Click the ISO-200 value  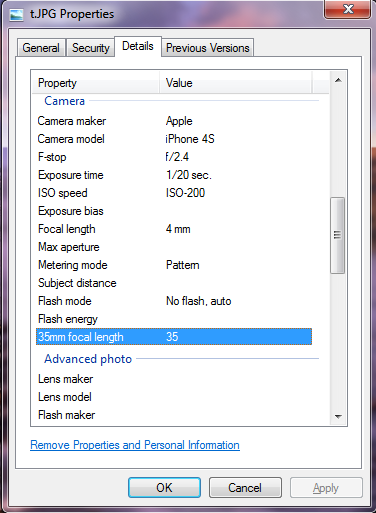point(185,193)
